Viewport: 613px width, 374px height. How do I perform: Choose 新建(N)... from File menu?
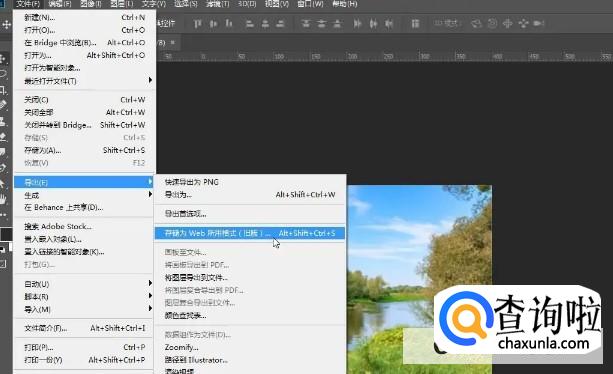84,18
